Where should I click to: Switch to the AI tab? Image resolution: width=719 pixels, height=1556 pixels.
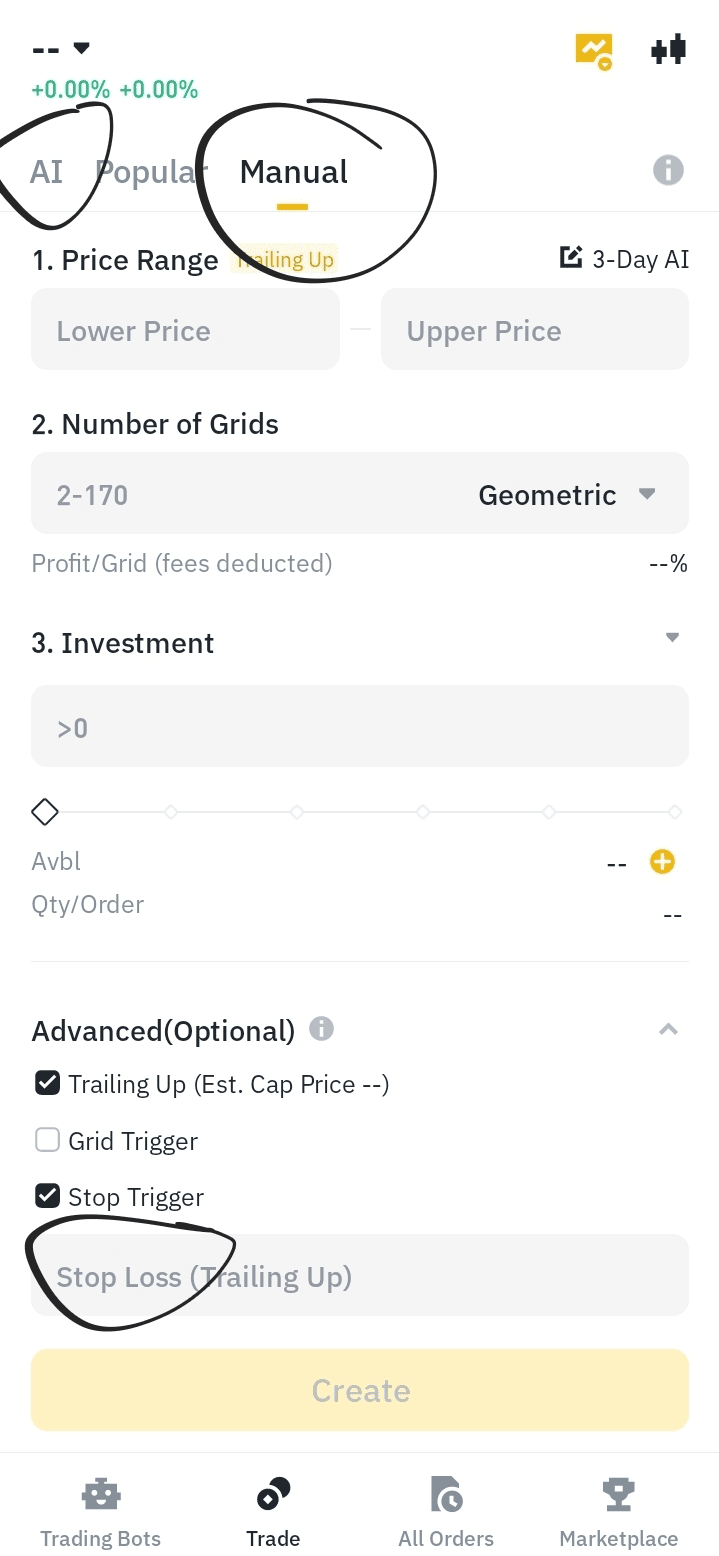click(x=46, y=172)
